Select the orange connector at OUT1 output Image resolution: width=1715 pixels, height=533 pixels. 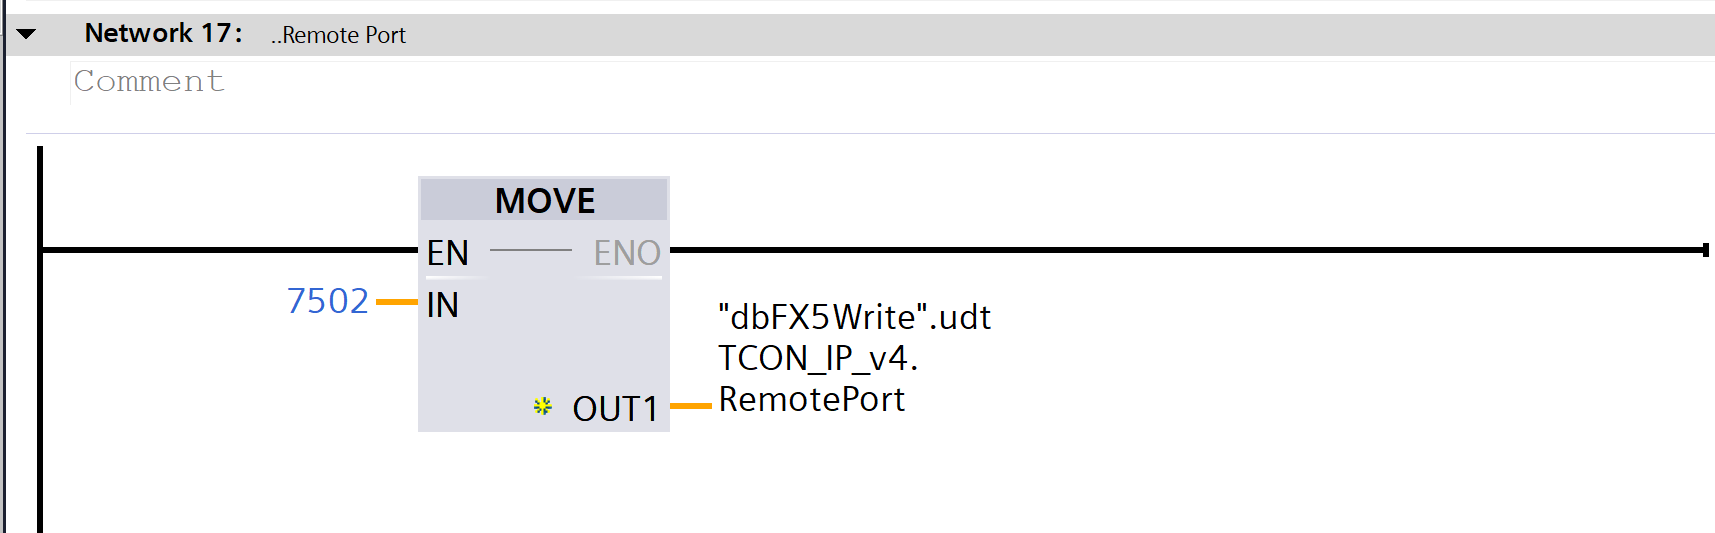pyautogui.click(x=690, y=406)
